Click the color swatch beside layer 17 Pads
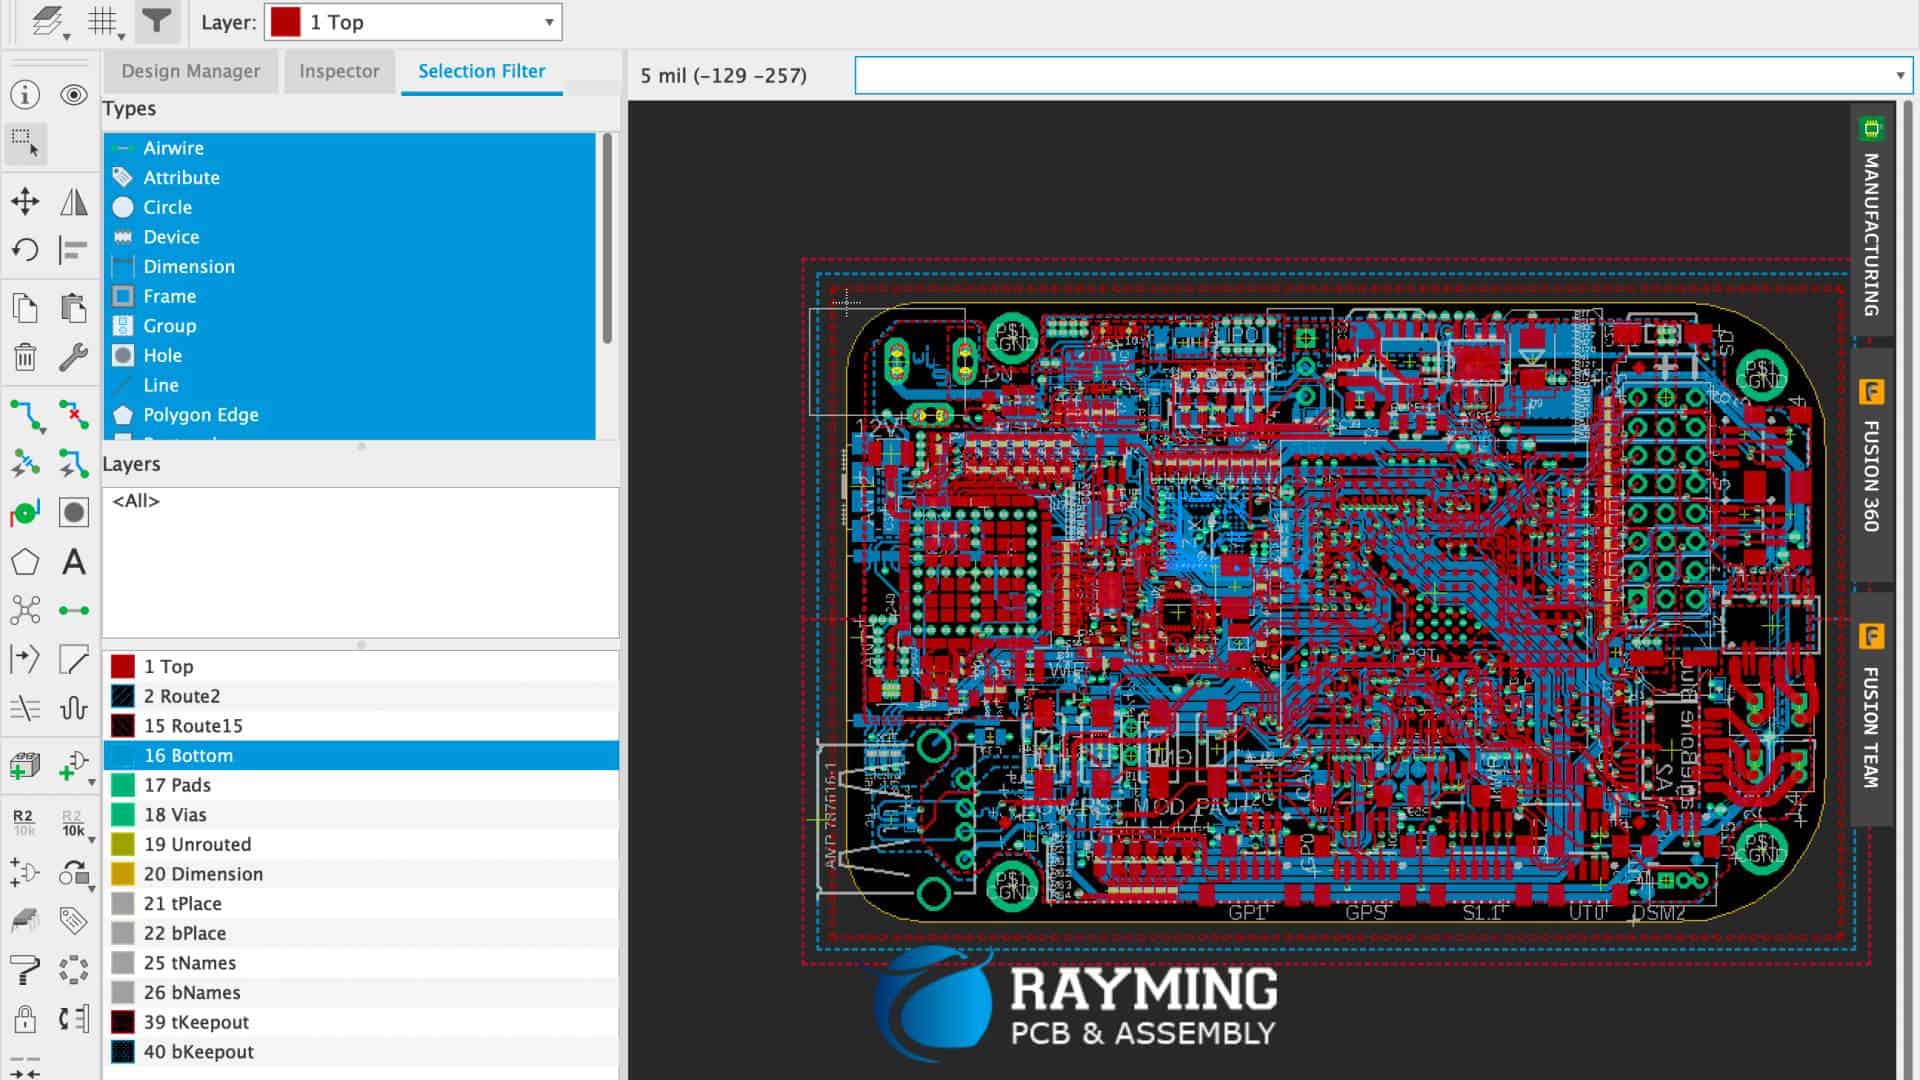The height and width of the screenshot is (1080, 1920). (x=123, y=785)
